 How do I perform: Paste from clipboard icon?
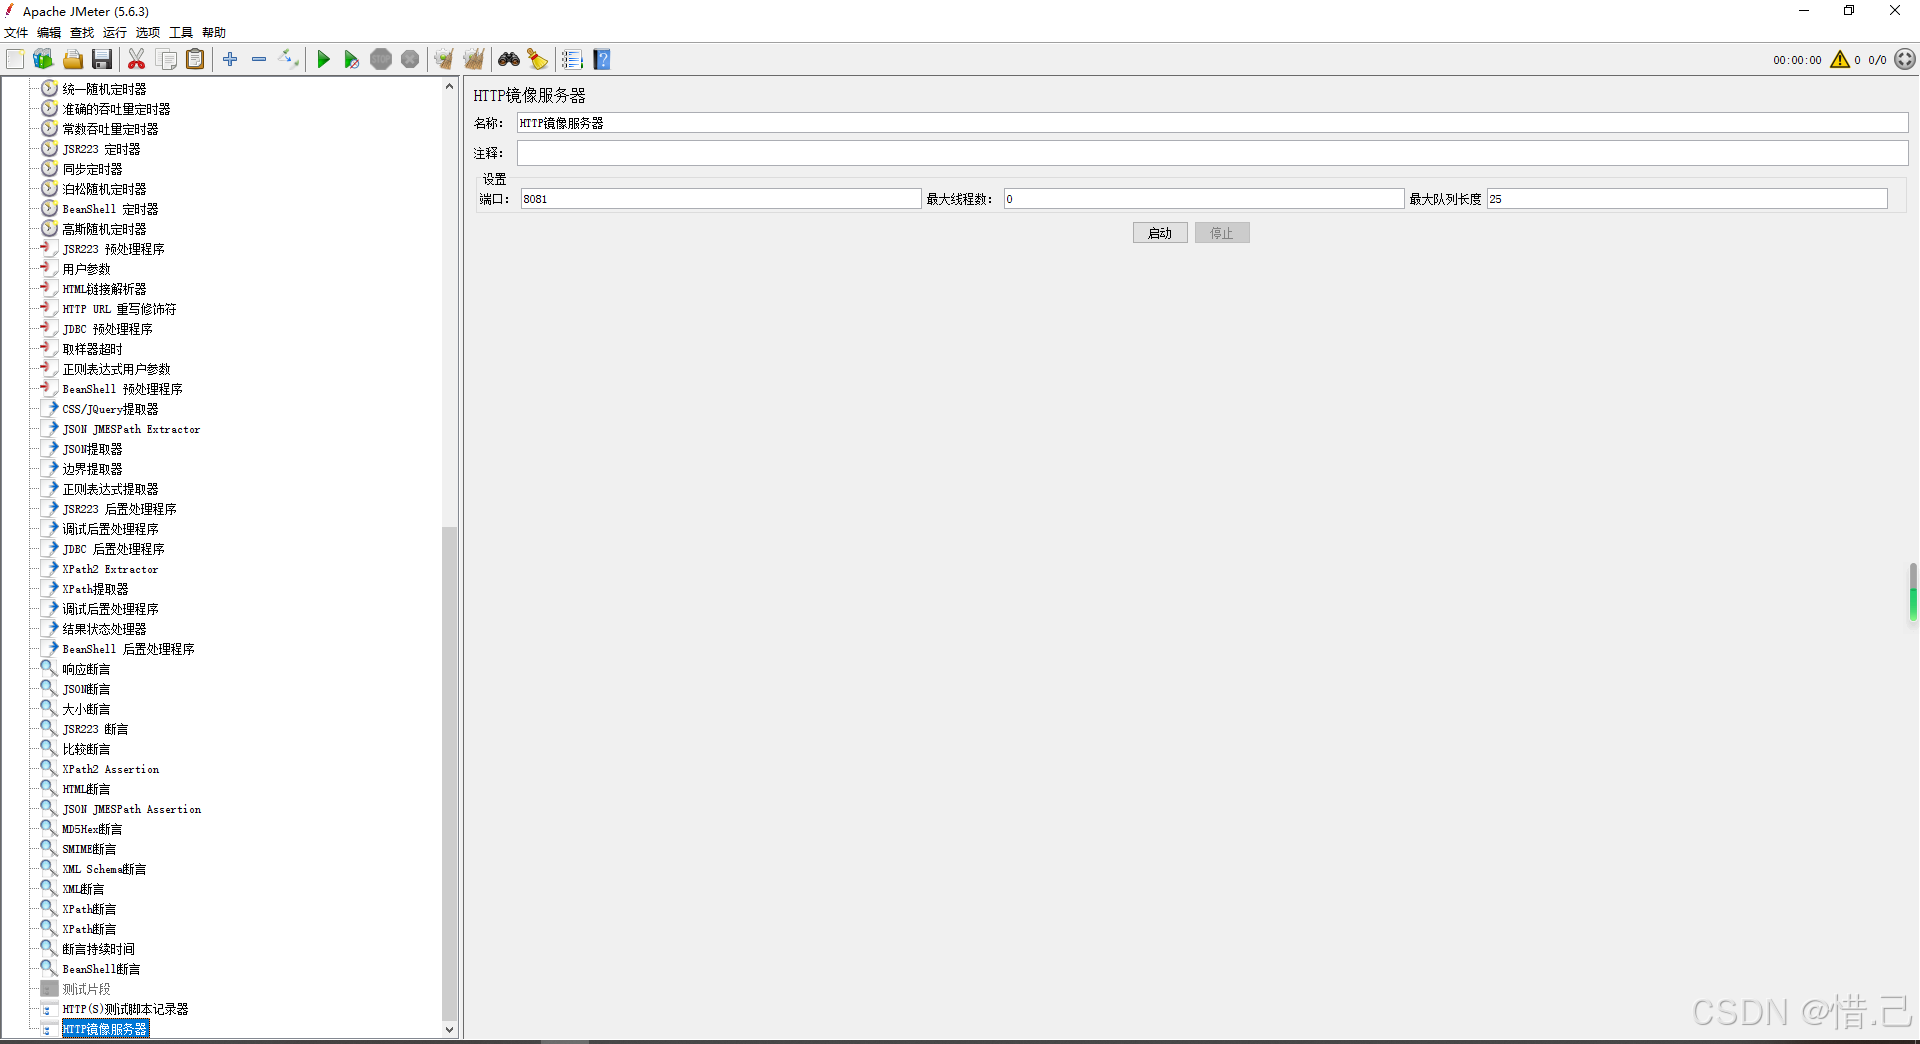(196, 60)
